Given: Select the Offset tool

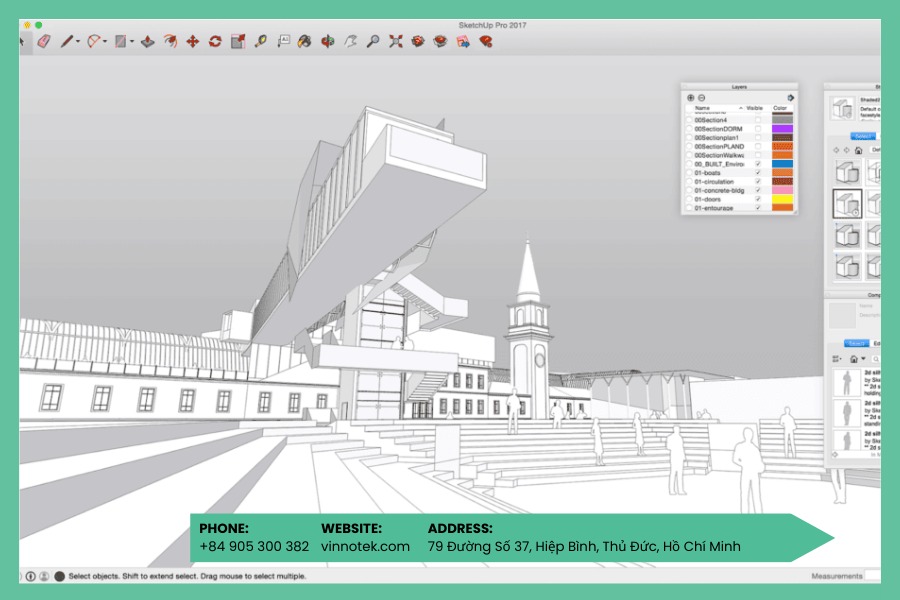Looking at the screenshot, I should (x=170, y=41).
